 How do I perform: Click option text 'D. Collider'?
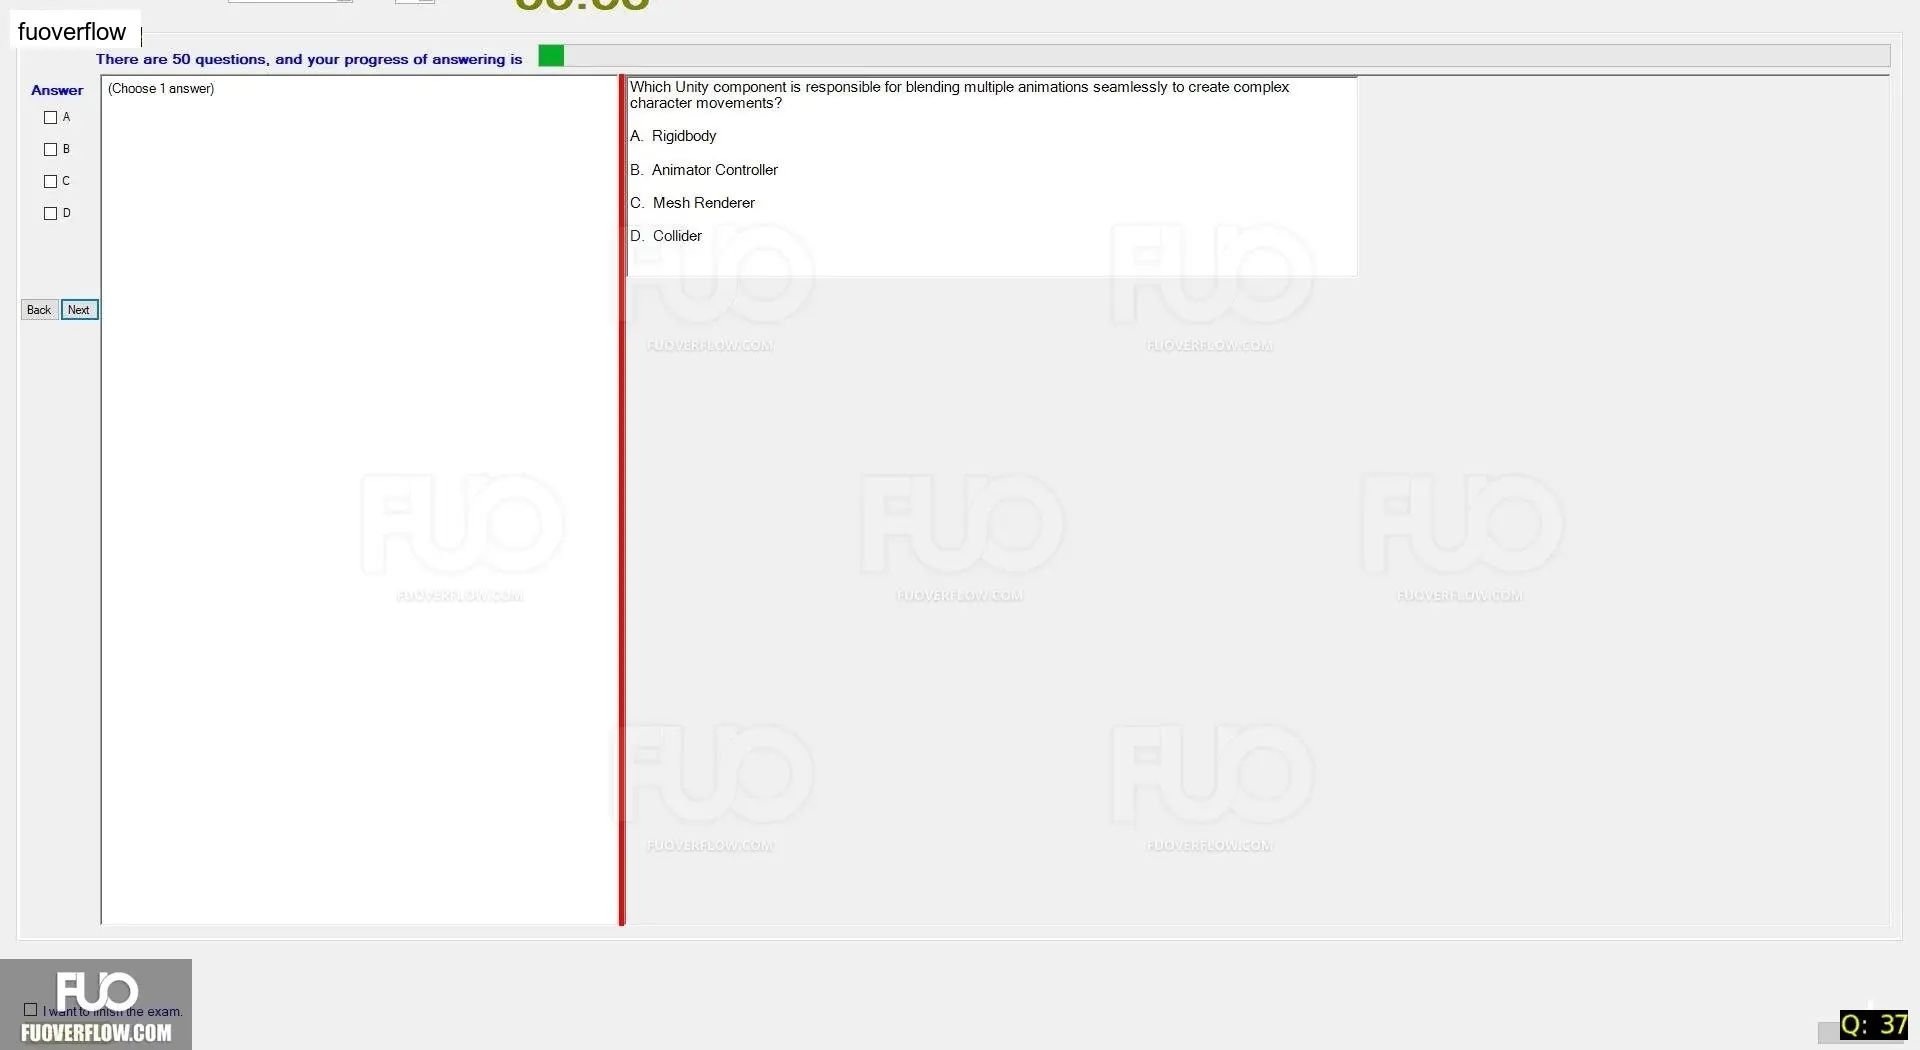tap(666, 236)
